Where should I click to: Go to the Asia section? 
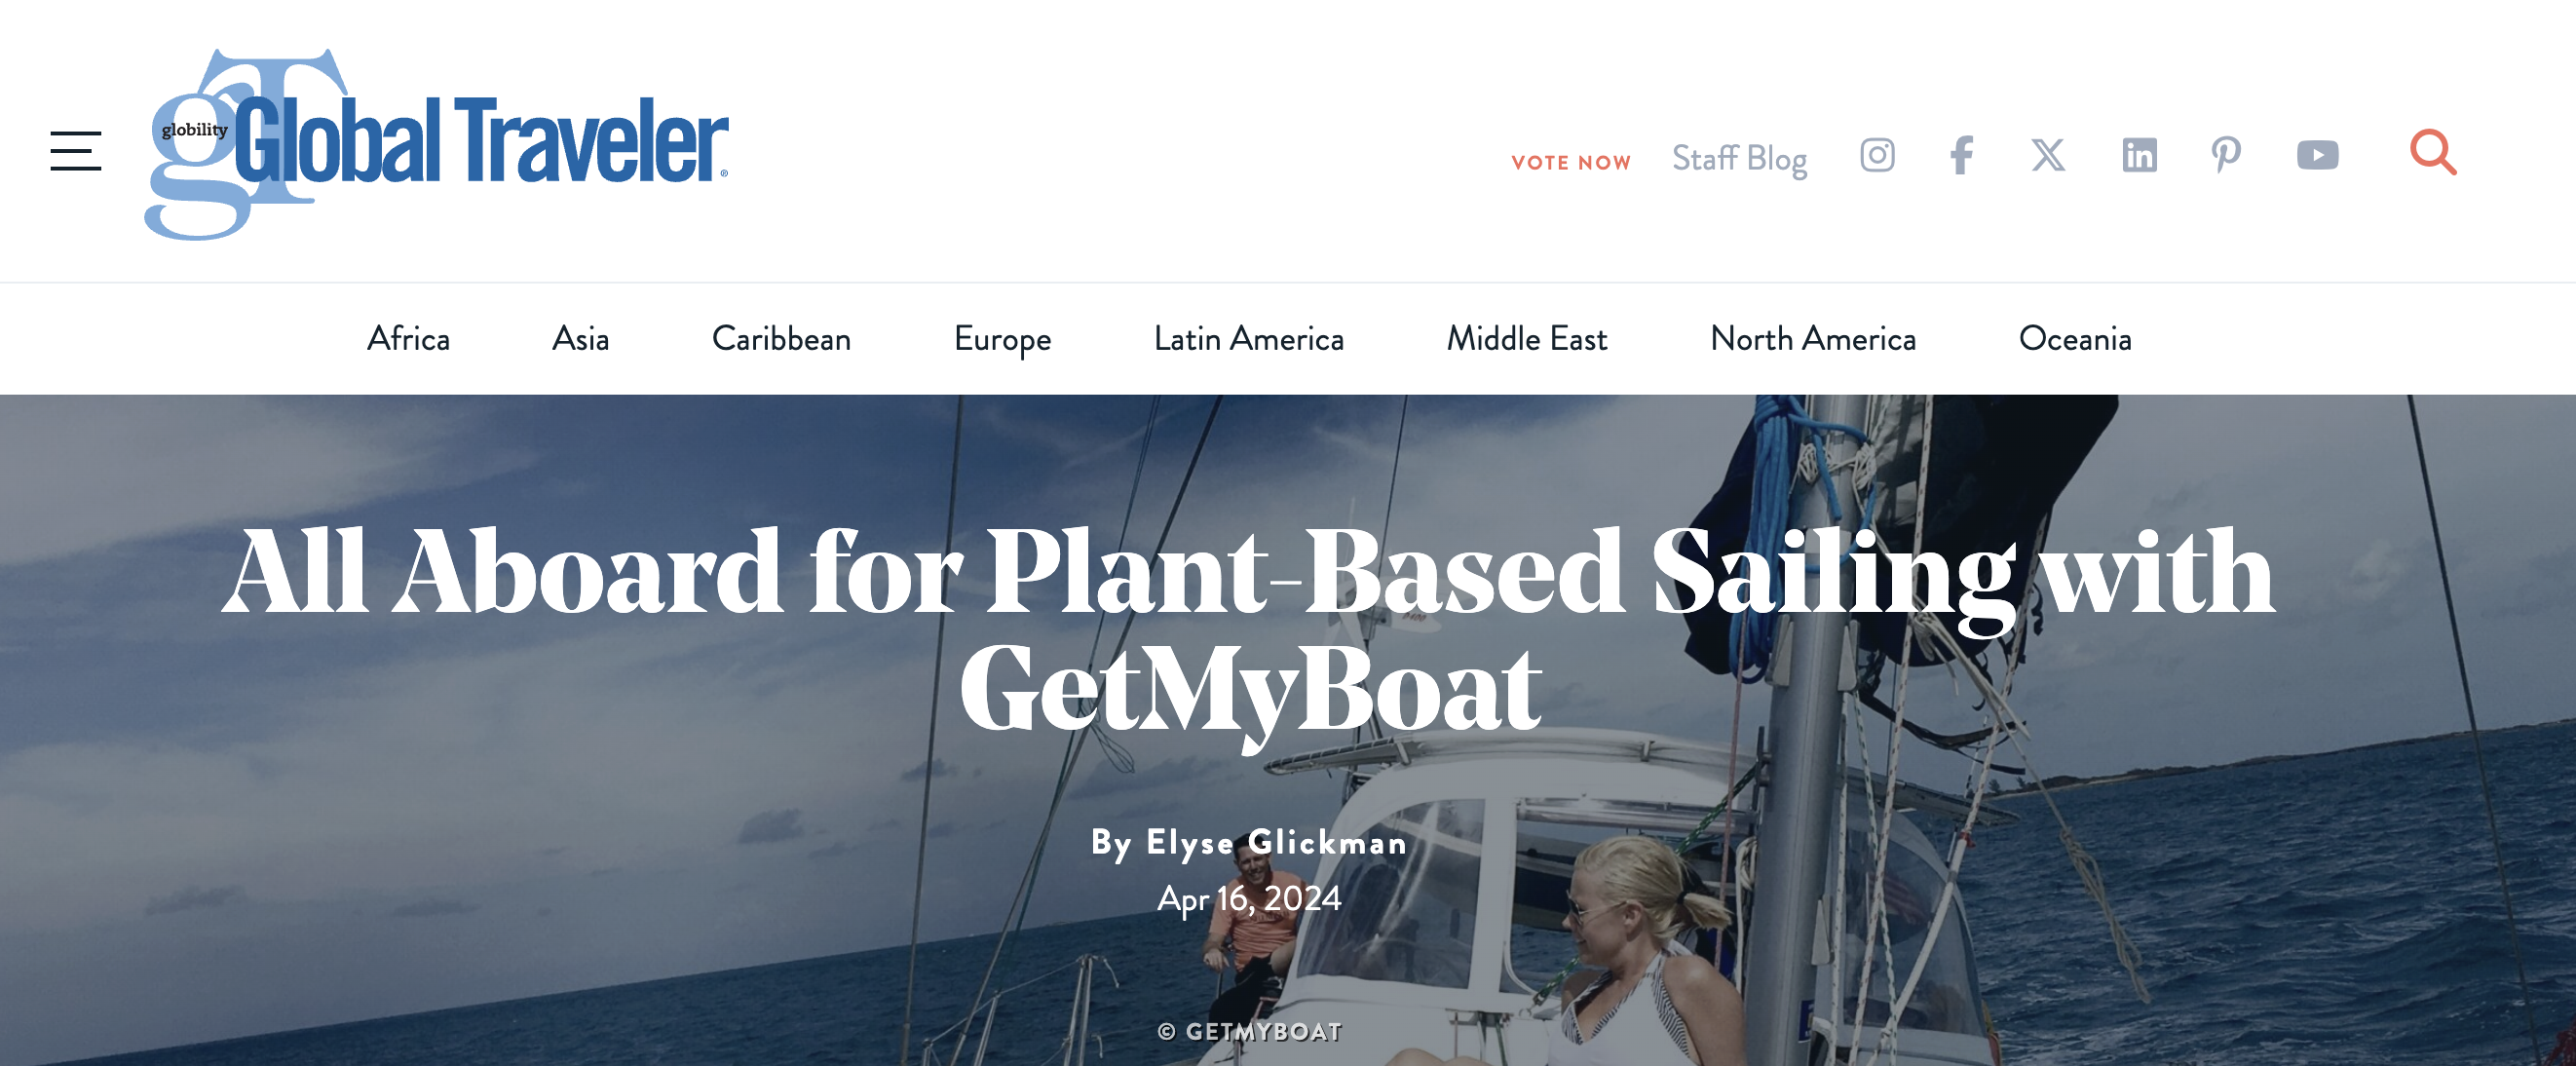(580, 339)
